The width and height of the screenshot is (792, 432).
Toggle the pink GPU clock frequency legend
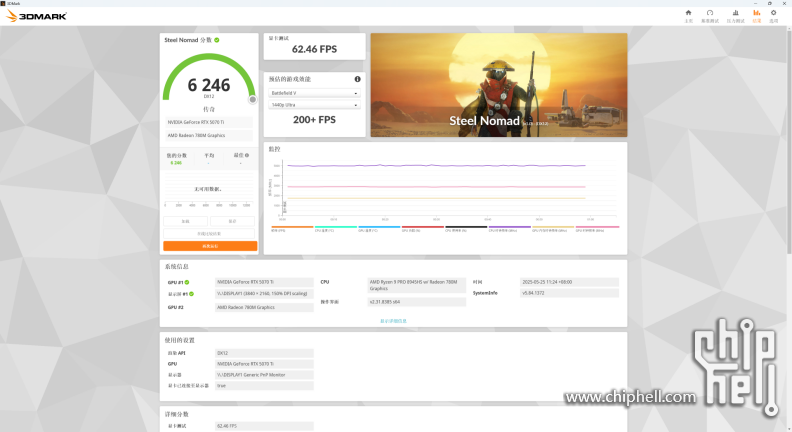coord(597,228)
